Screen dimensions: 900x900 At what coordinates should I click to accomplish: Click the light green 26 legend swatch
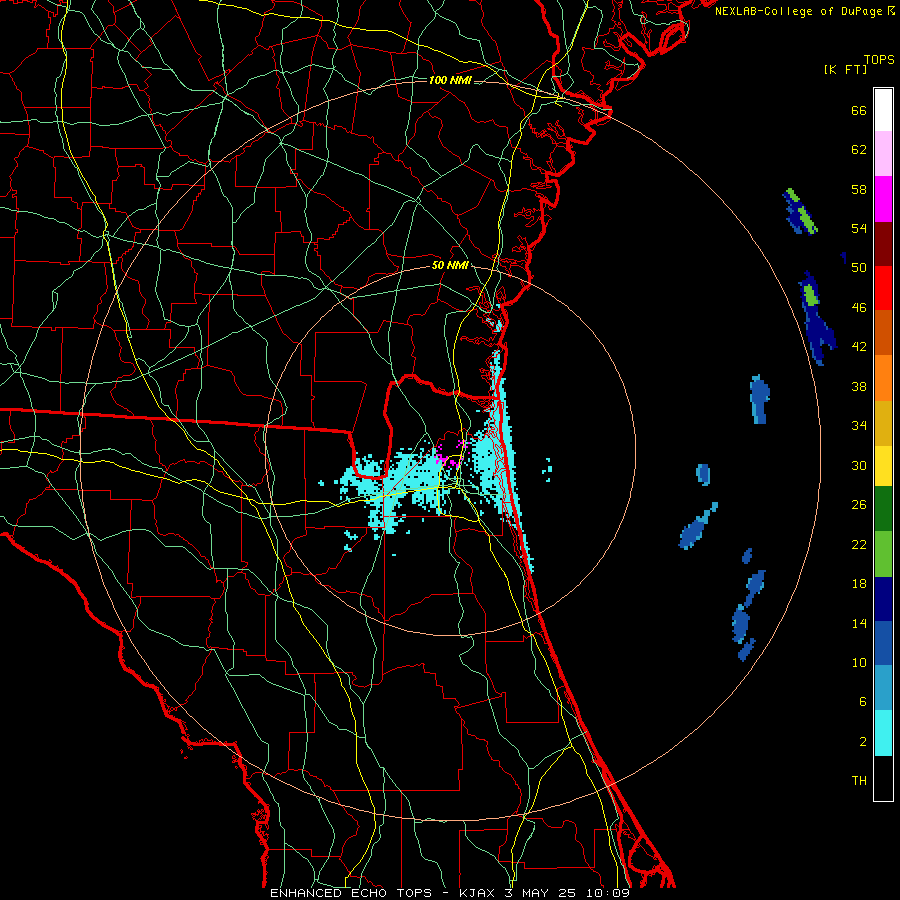[883, 554]
